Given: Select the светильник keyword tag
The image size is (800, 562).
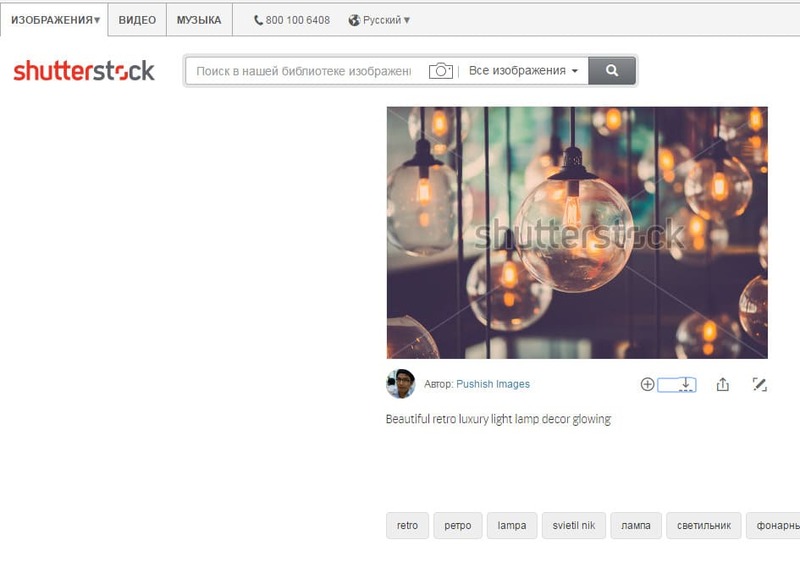Looking at the screenshot, I should pyautogui.click(x=704, y=525).
